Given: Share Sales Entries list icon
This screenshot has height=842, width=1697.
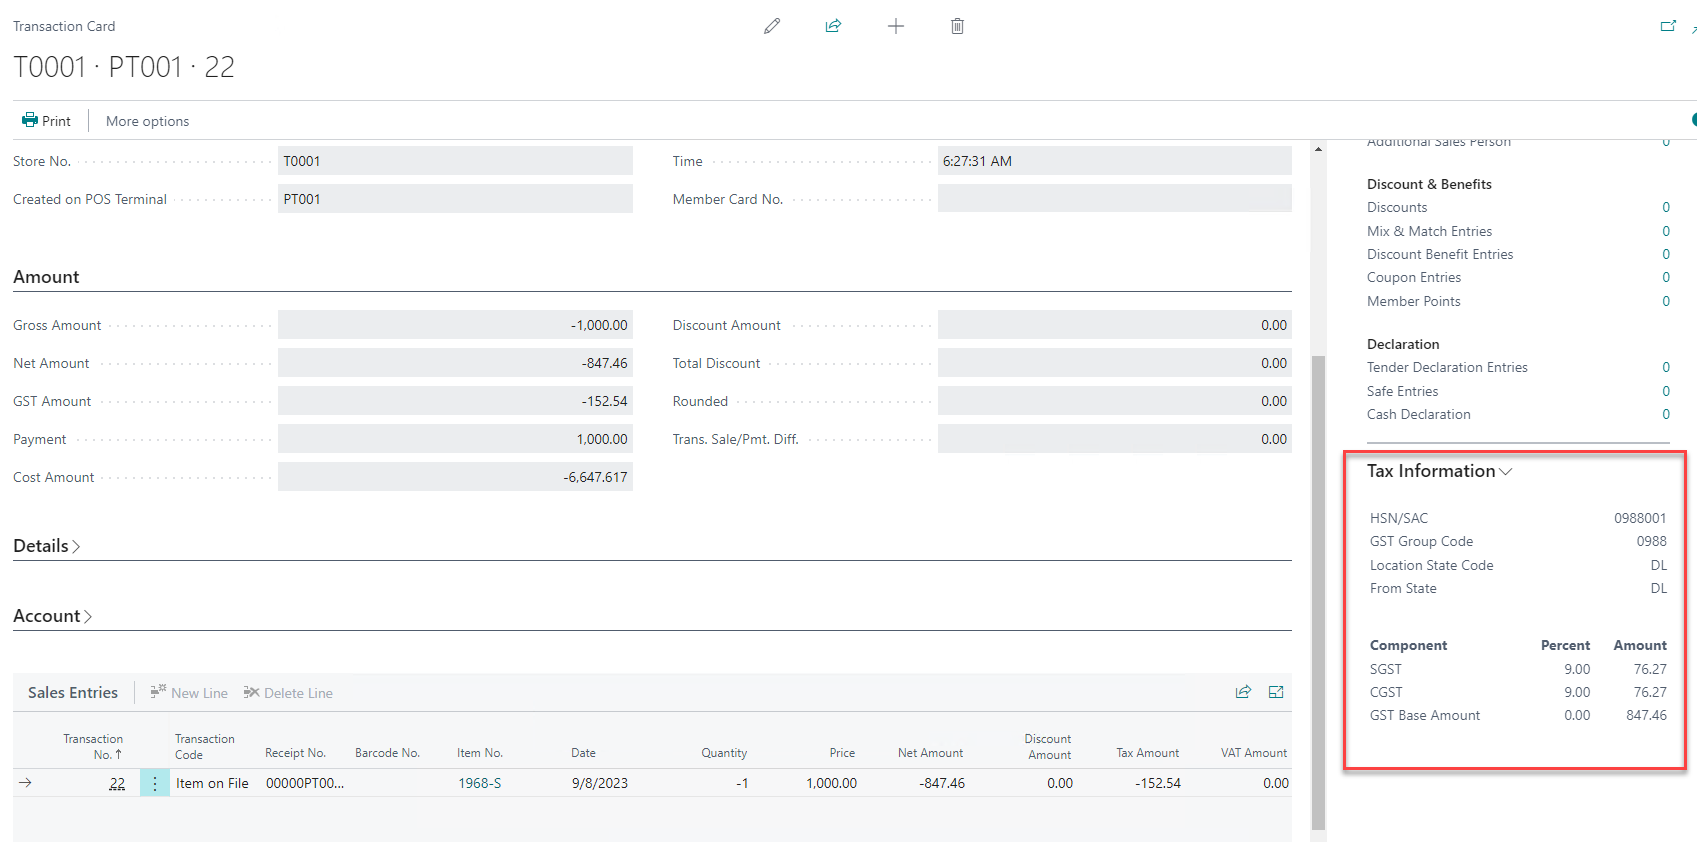Looking at the screenshot, I should click(x=1243, y=692).
